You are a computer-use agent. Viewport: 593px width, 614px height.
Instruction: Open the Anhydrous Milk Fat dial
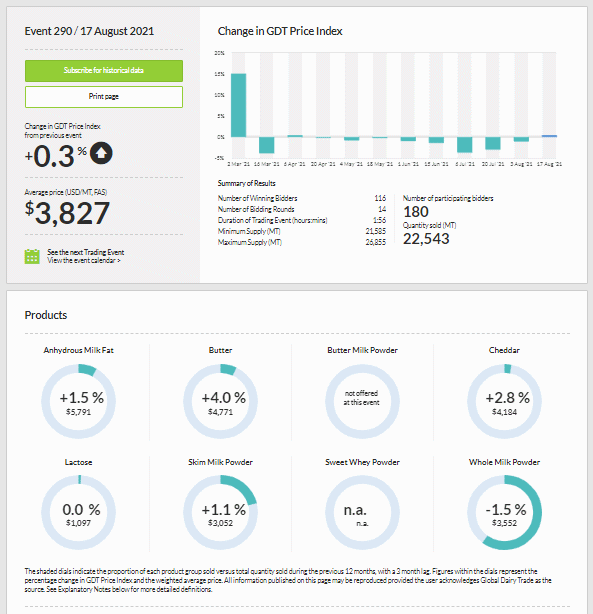tap(78, 401)
